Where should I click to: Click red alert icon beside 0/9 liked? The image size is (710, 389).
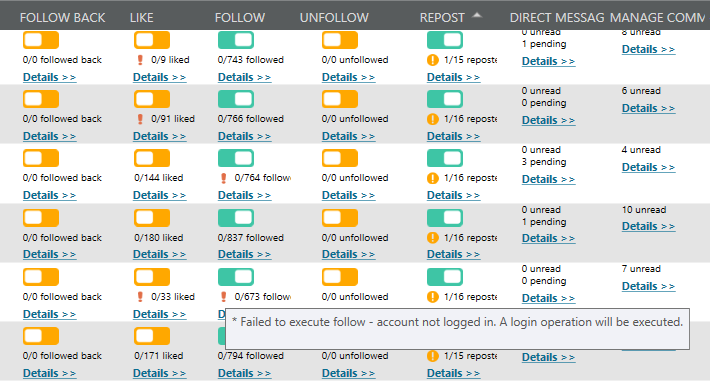coord(140,60)
